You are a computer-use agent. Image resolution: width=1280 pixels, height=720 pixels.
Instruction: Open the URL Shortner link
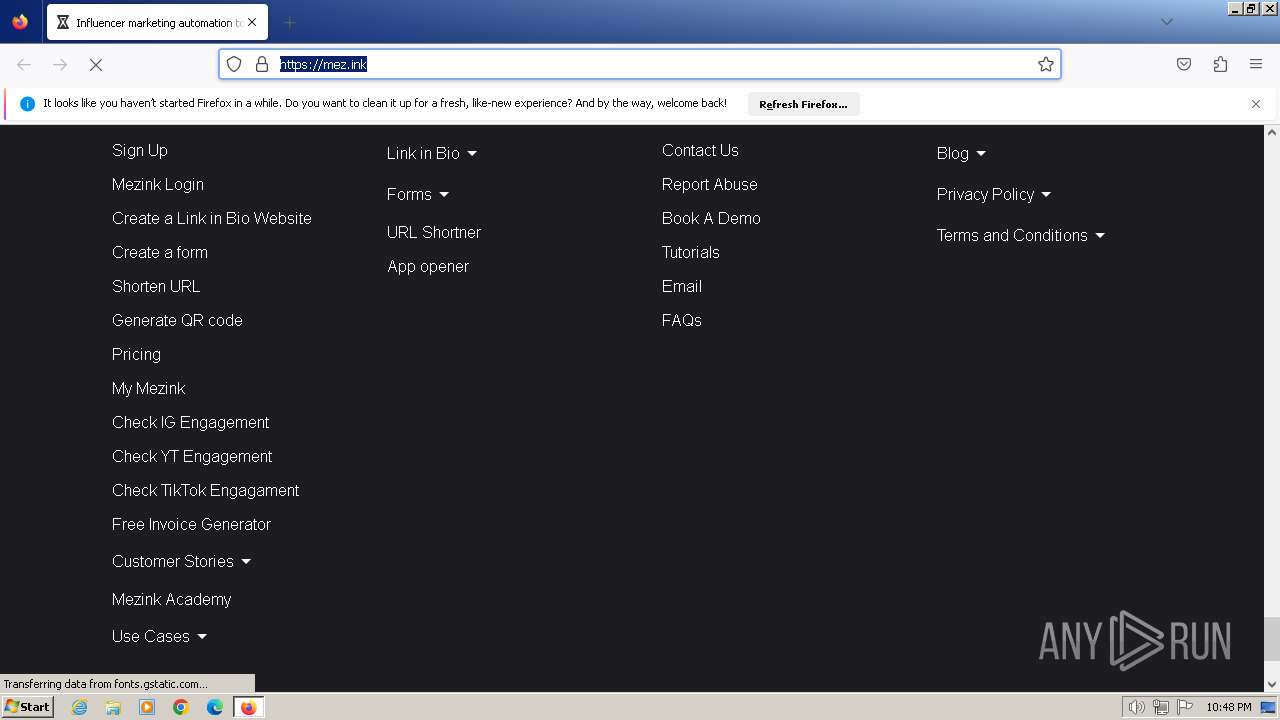pos(434,232)
